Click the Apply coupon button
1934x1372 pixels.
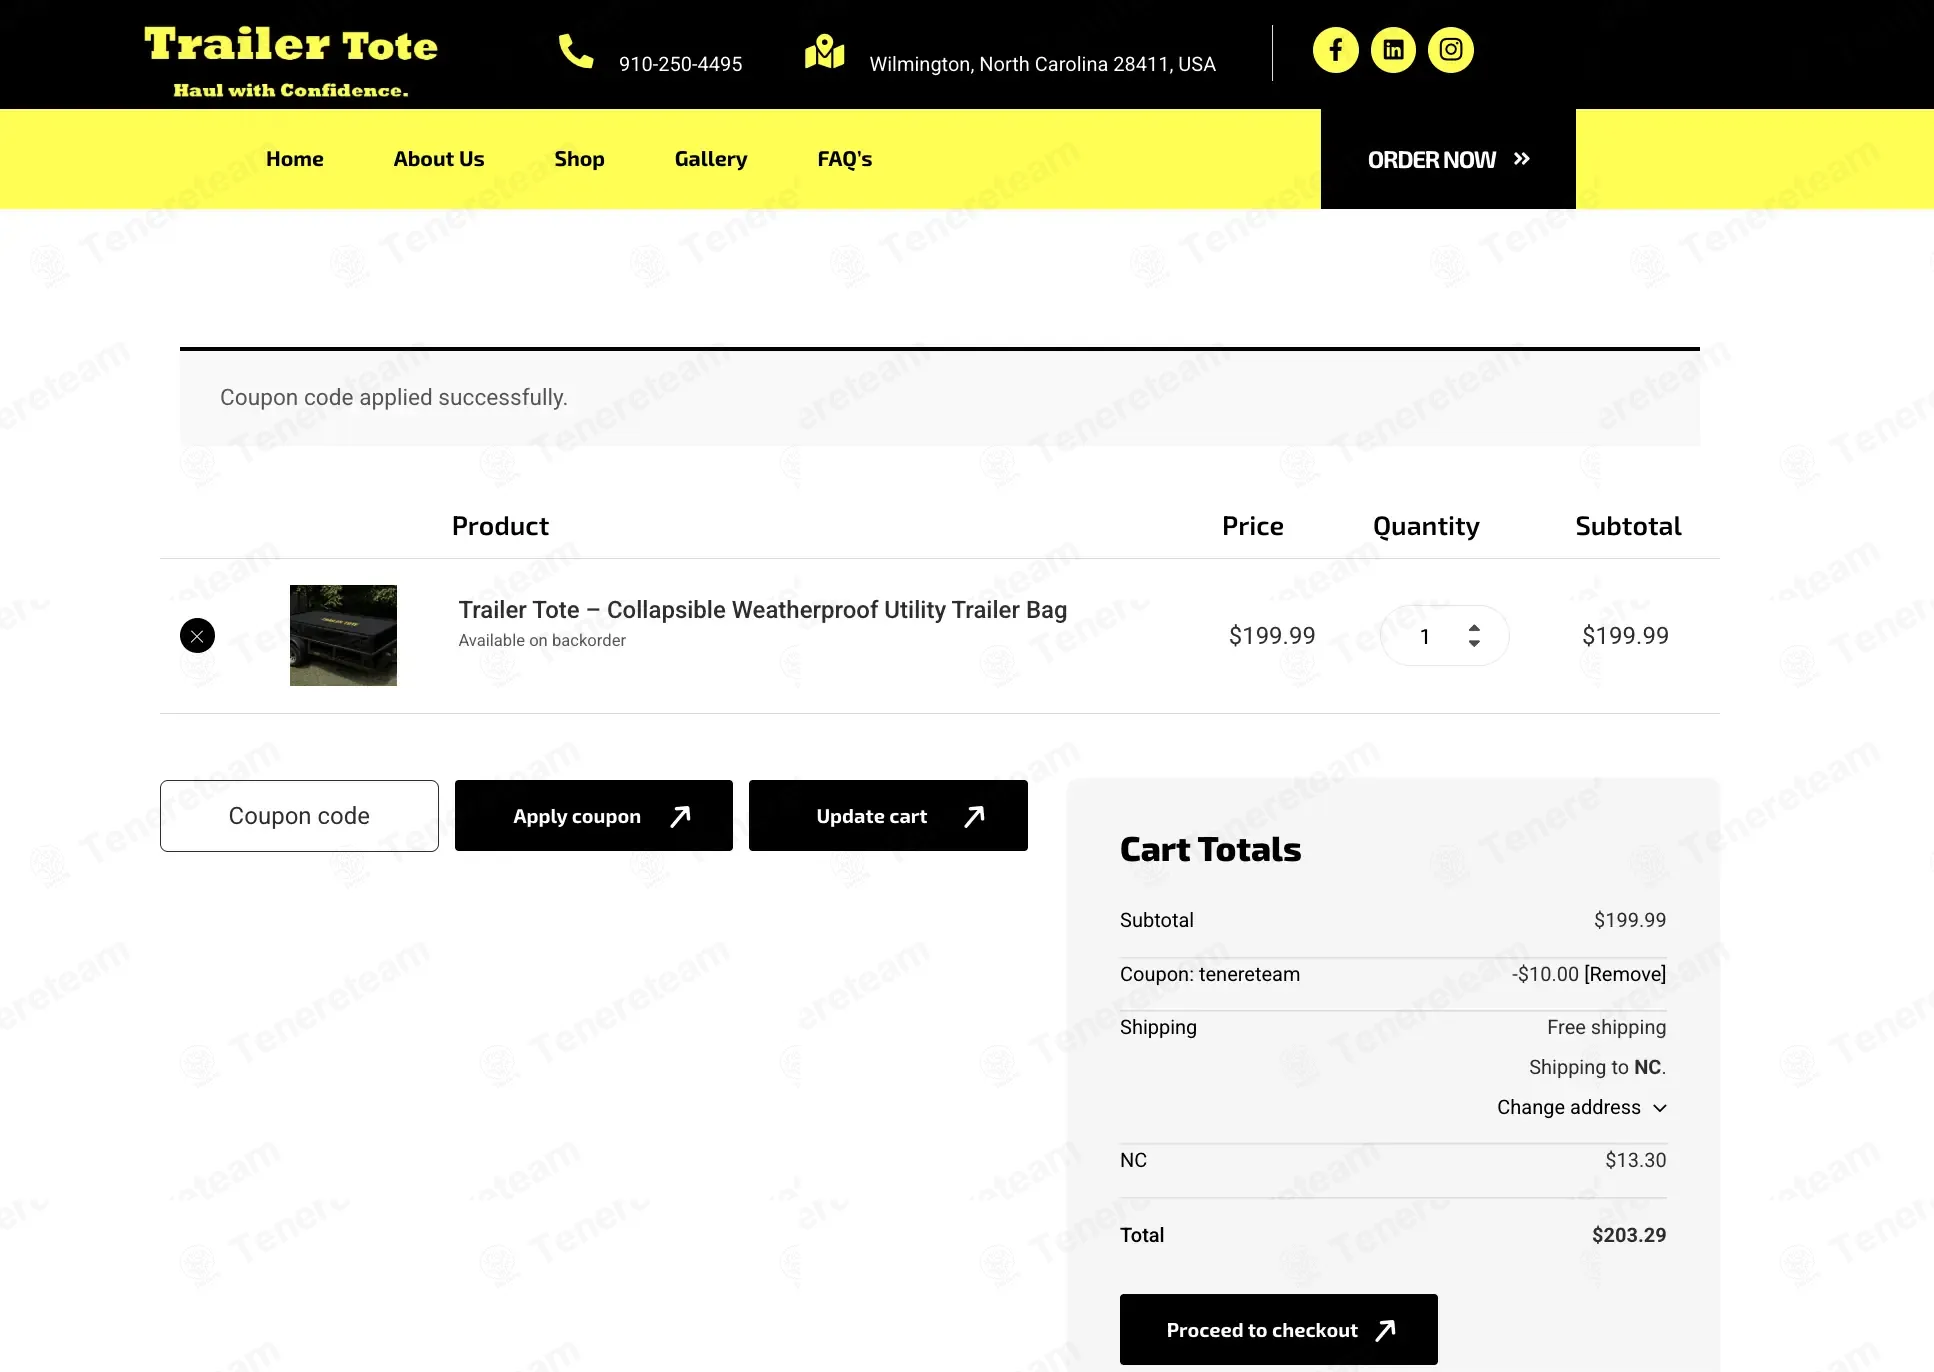coord(594,816)
